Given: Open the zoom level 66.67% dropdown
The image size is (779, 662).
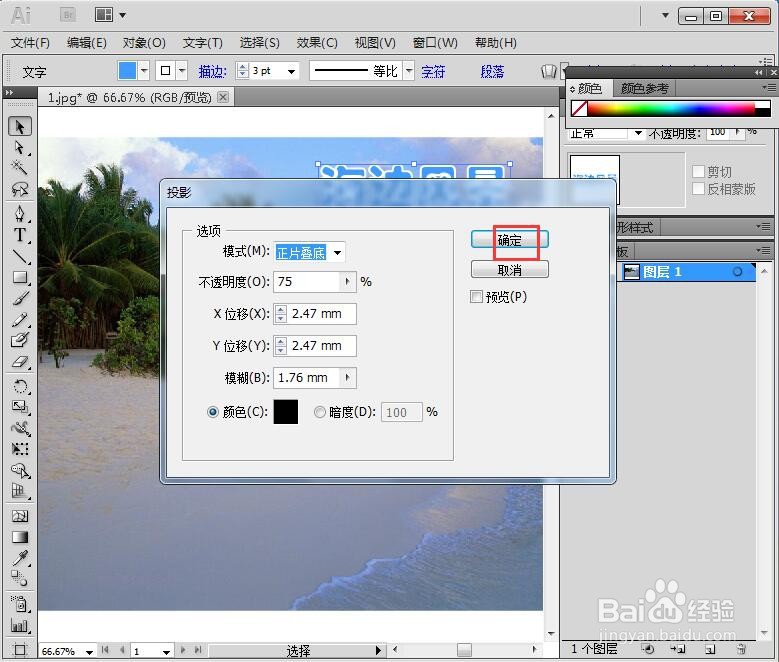Looking at the screenshot, I should (89, 651).
